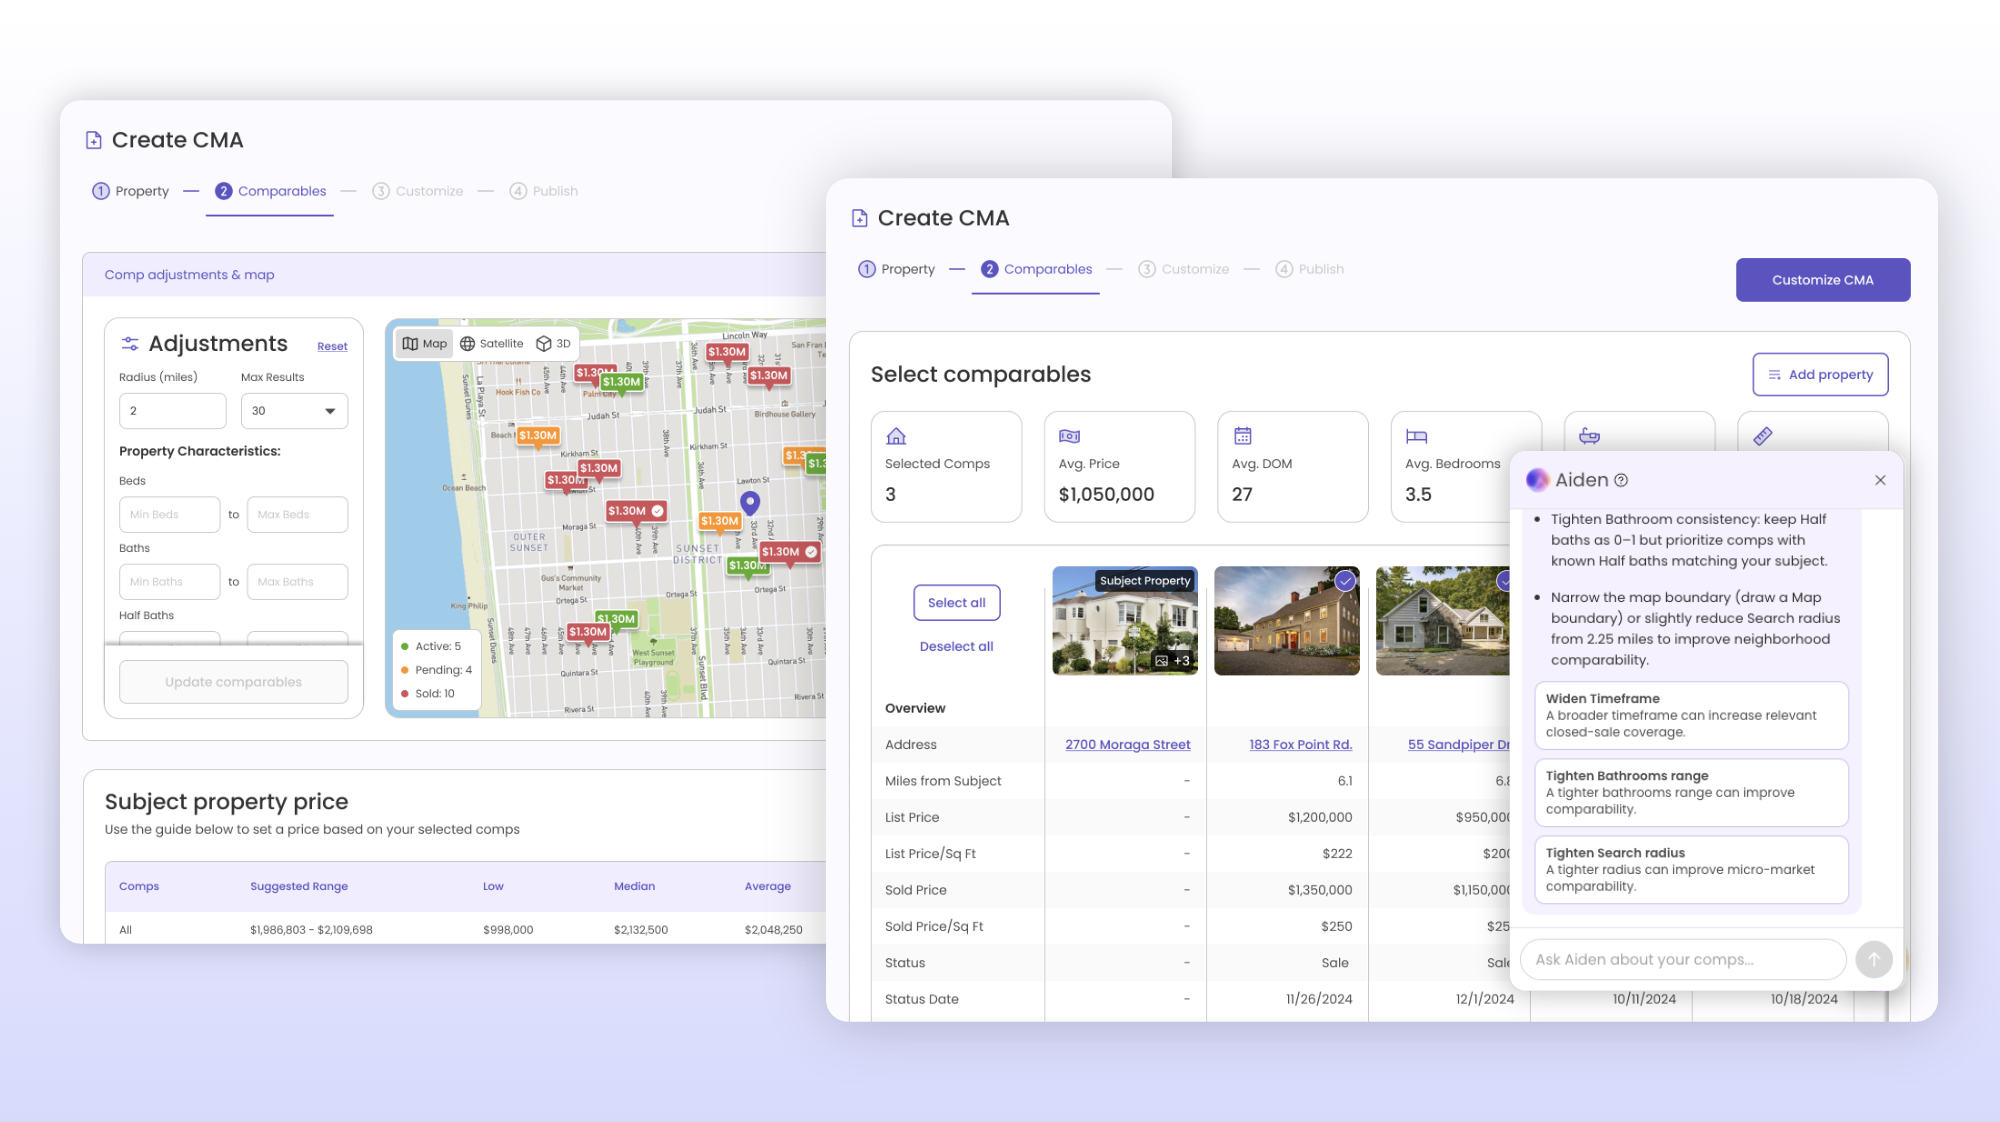Image resolution: width=2000 pixels, height=1122 pixels.
Task: Open the Max Results dropdown
Action: [294, 411]
